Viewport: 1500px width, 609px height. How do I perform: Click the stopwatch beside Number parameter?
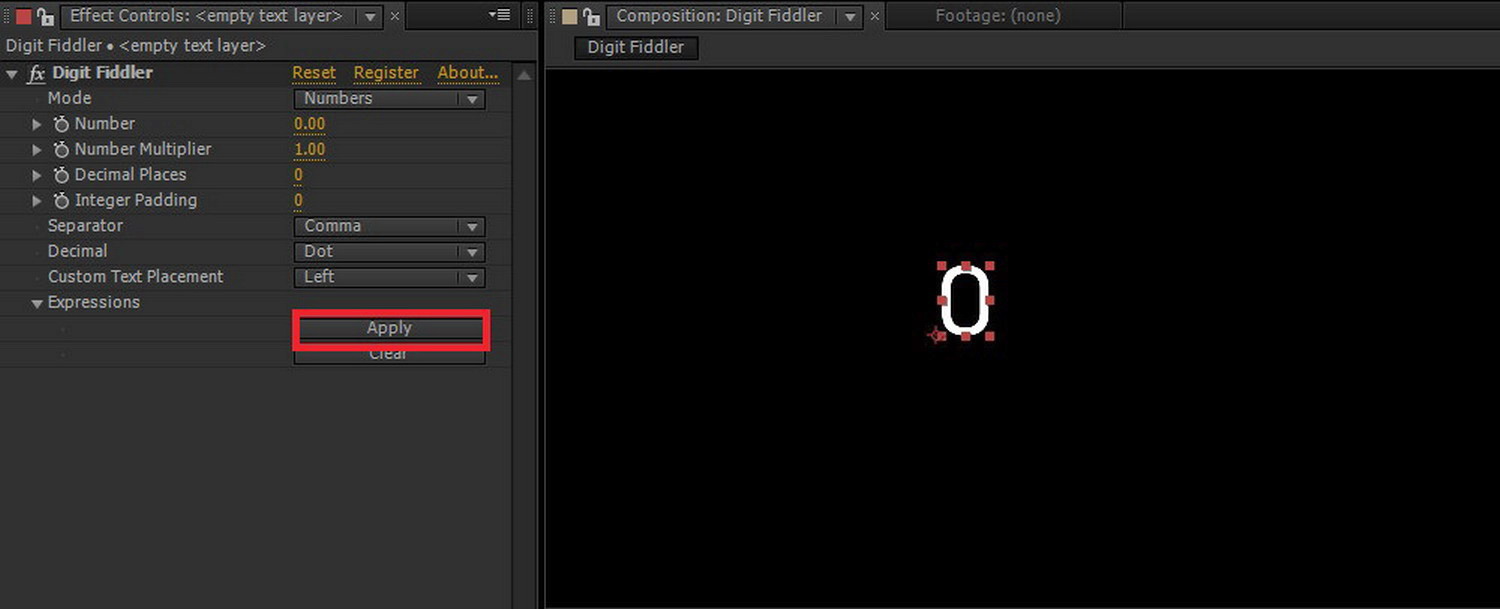[60, 123]
